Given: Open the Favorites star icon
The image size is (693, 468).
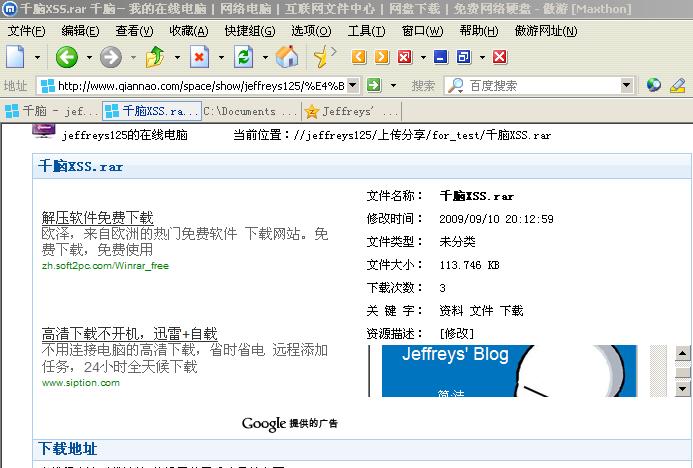Looking at the screenshot, I should click(x=321, y=57).
